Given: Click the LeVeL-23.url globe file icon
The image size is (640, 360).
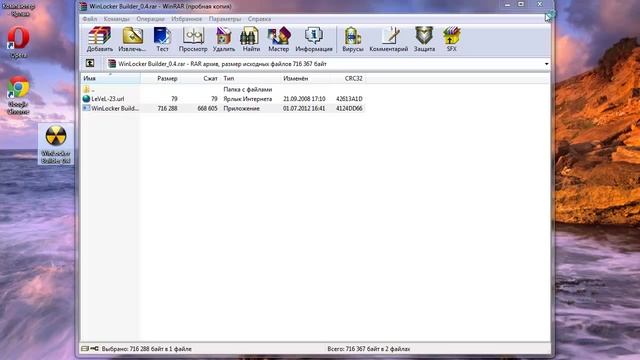Looking at the screenshot, I should coord(86,99).
